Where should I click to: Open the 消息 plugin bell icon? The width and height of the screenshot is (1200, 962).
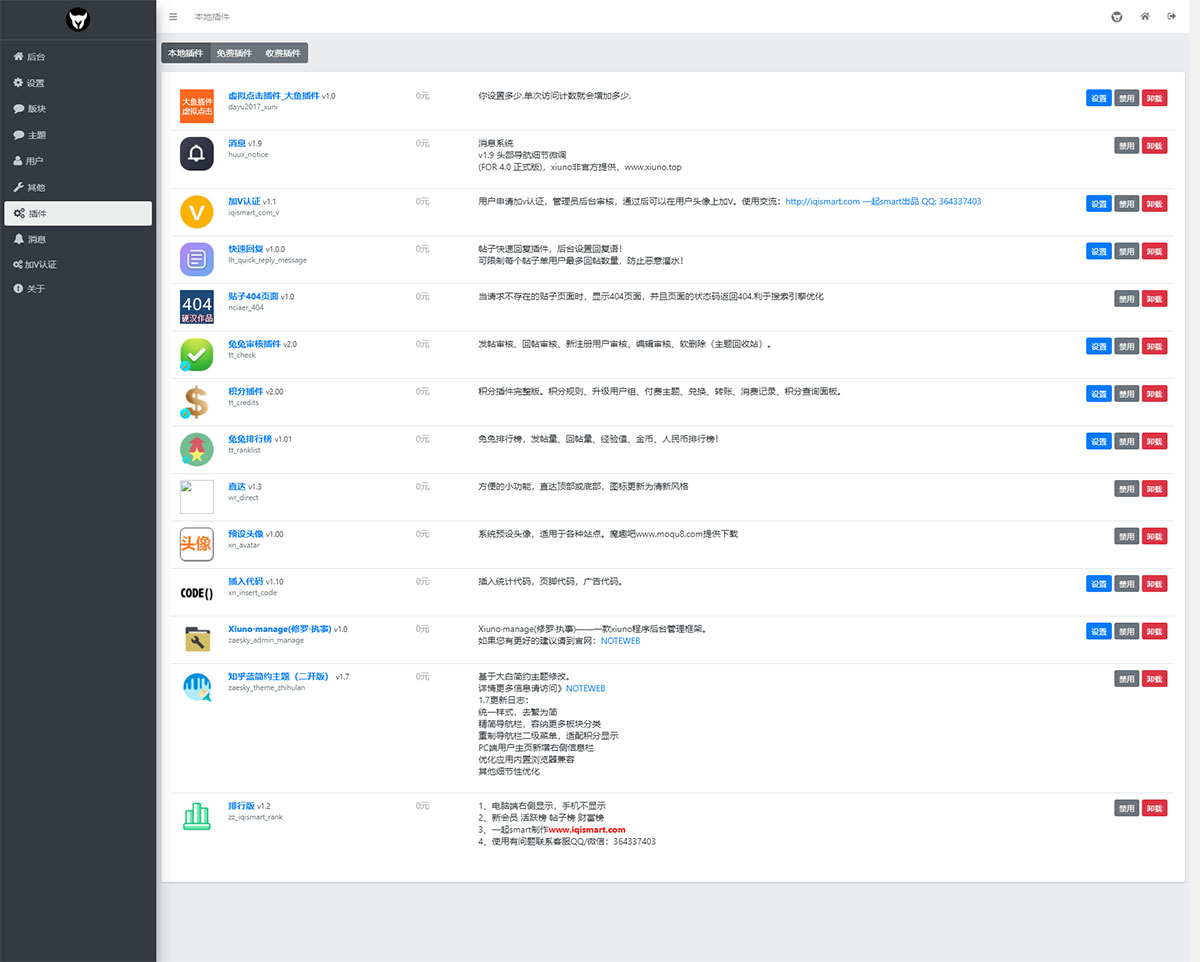click(x=196, y=154)
